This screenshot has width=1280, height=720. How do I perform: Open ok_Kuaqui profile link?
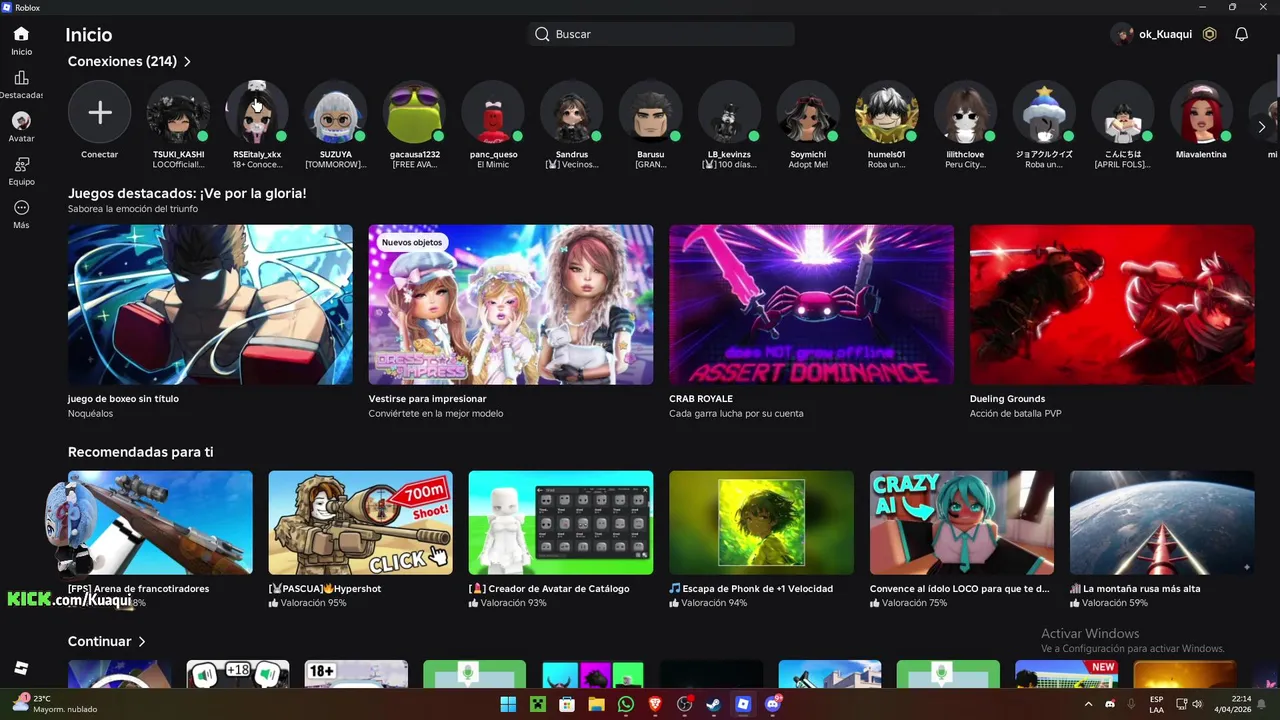(1152, 34)
